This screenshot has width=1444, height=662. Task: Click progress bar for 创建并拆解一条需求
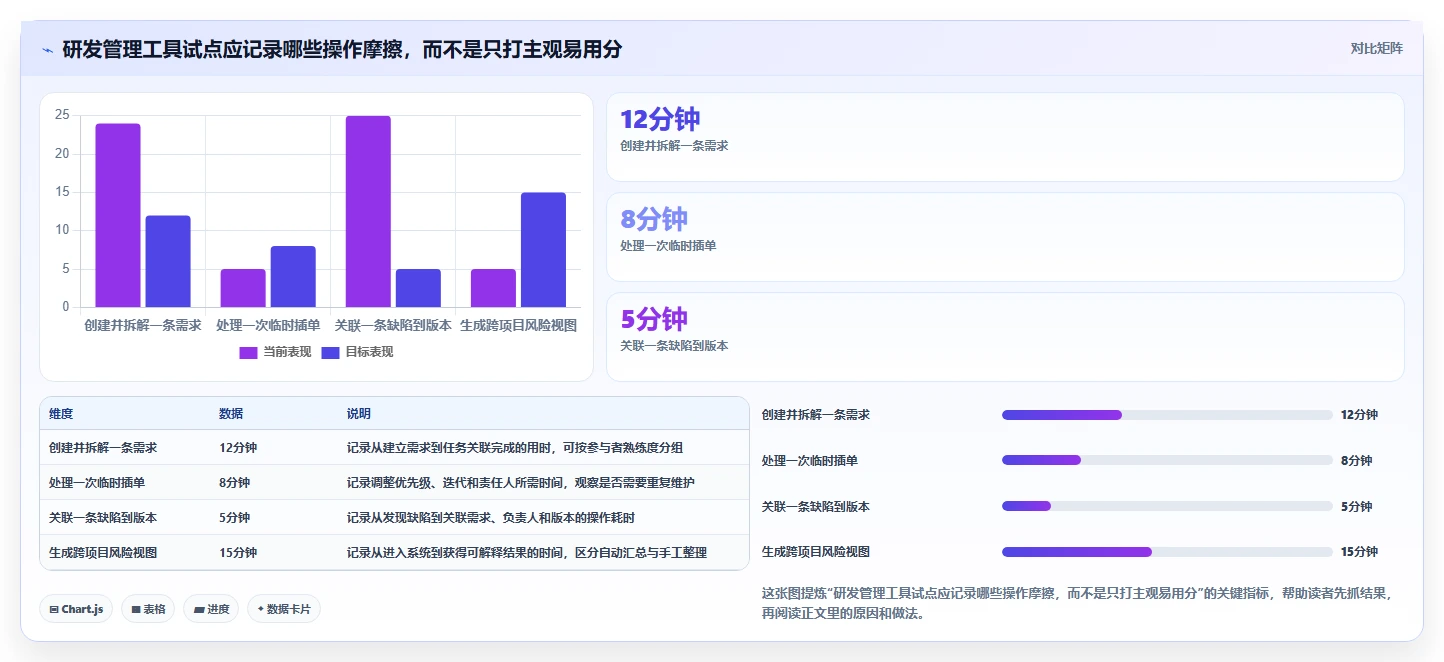[x=1167, y=415]
